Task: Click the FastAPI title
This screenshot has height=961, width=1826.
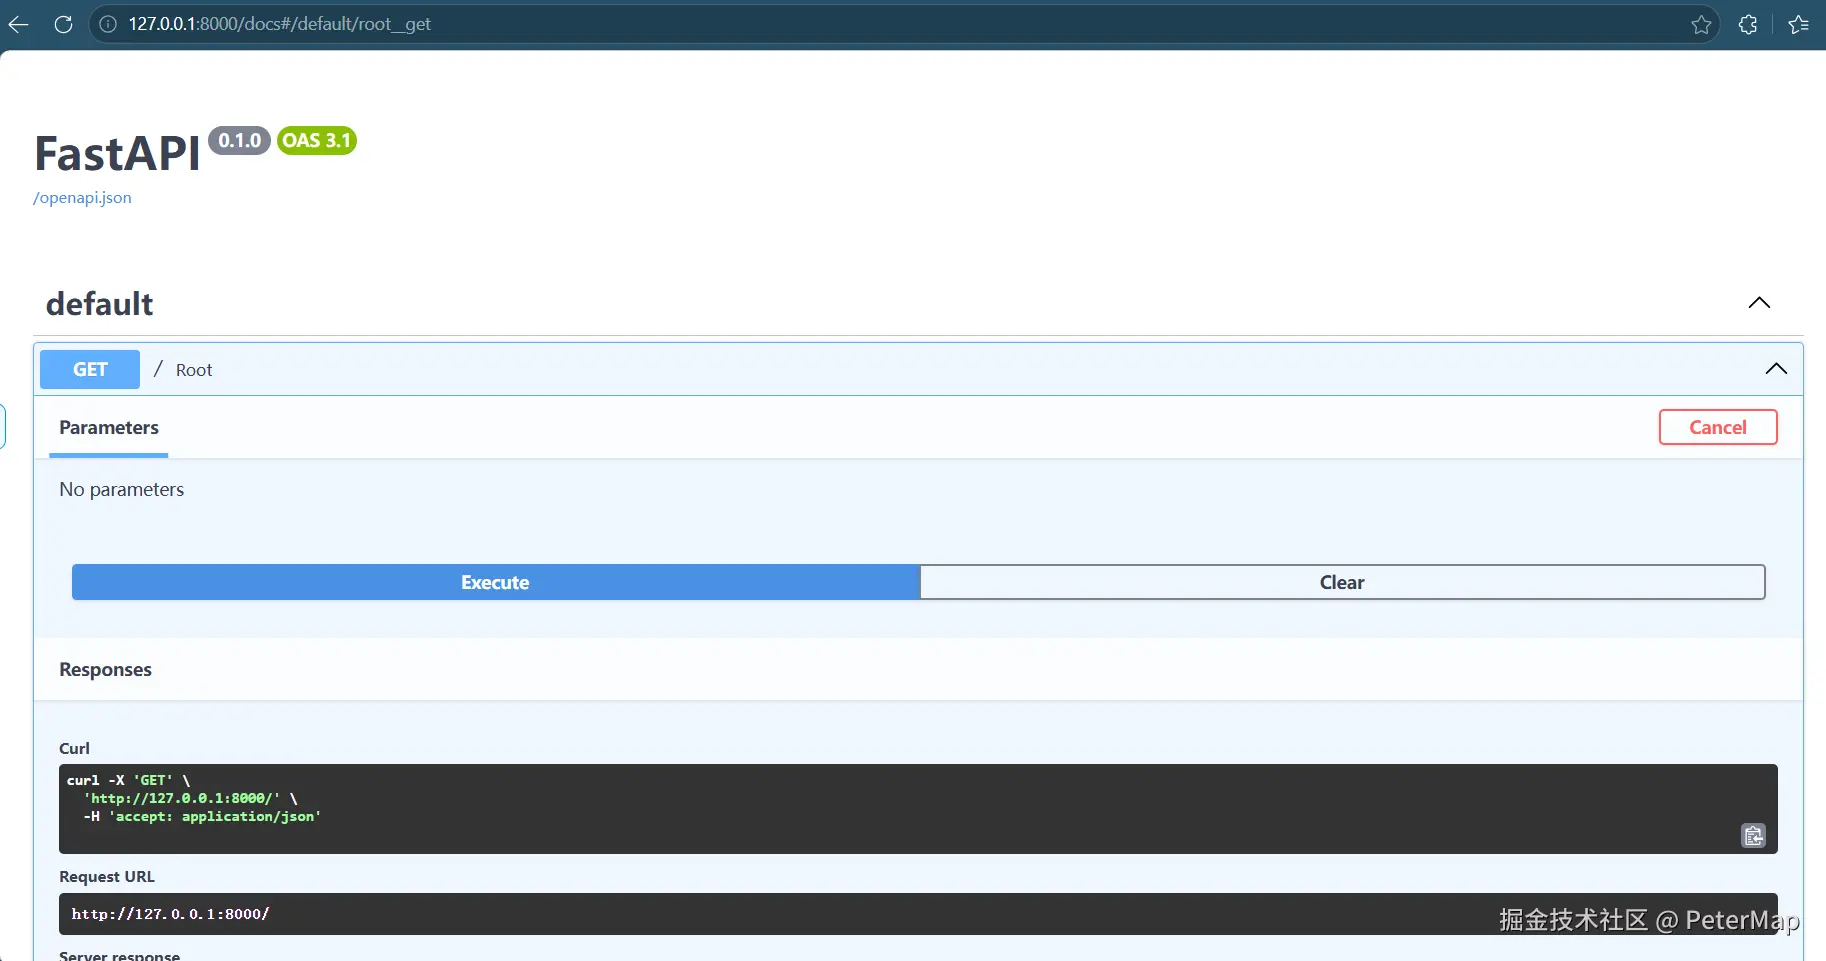Action: [x=118, y=154]
